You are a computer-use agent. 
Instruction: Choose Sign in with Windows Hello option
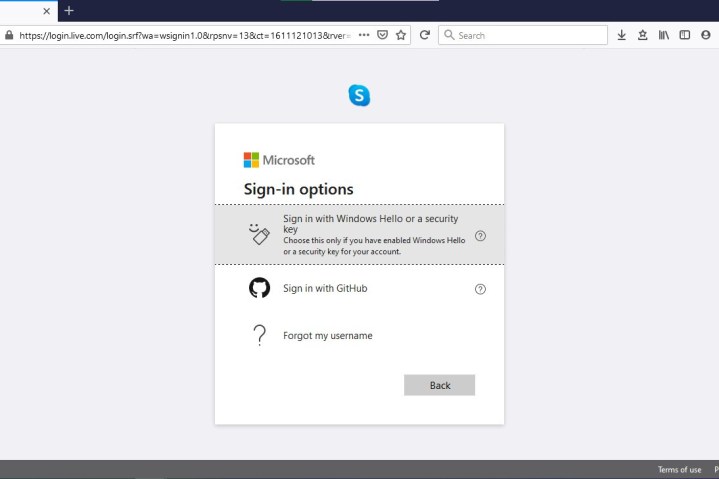(x=360, y=235)
